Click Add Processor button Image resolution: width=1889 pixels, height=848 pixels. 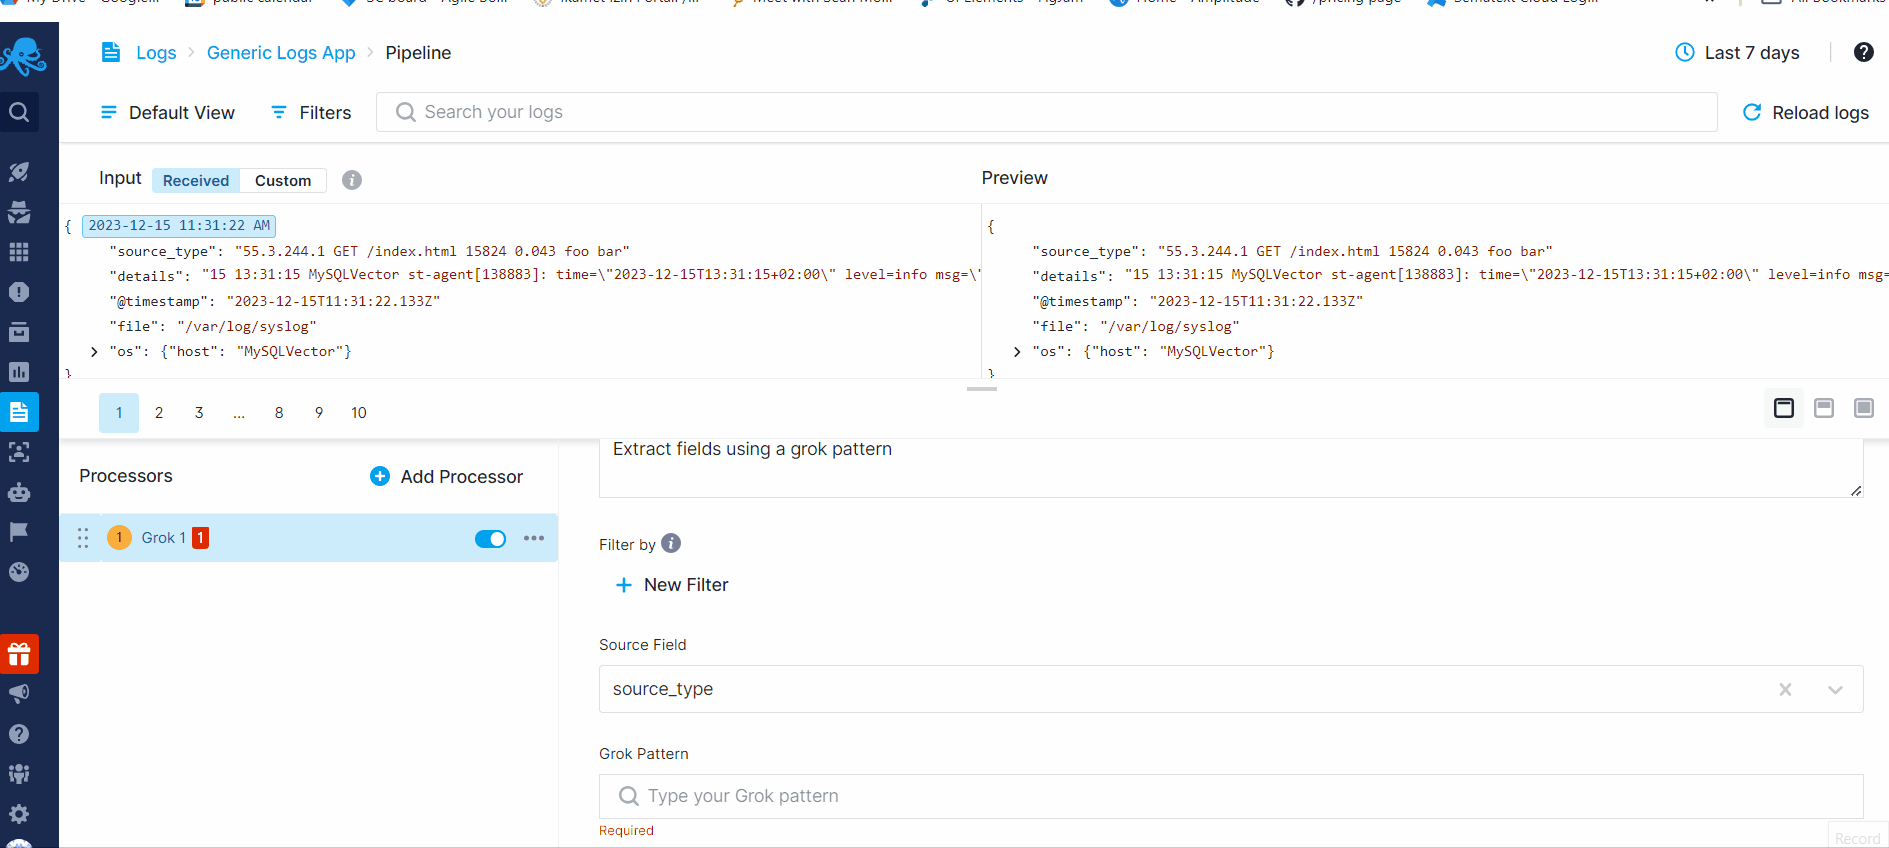click(446, 477)
